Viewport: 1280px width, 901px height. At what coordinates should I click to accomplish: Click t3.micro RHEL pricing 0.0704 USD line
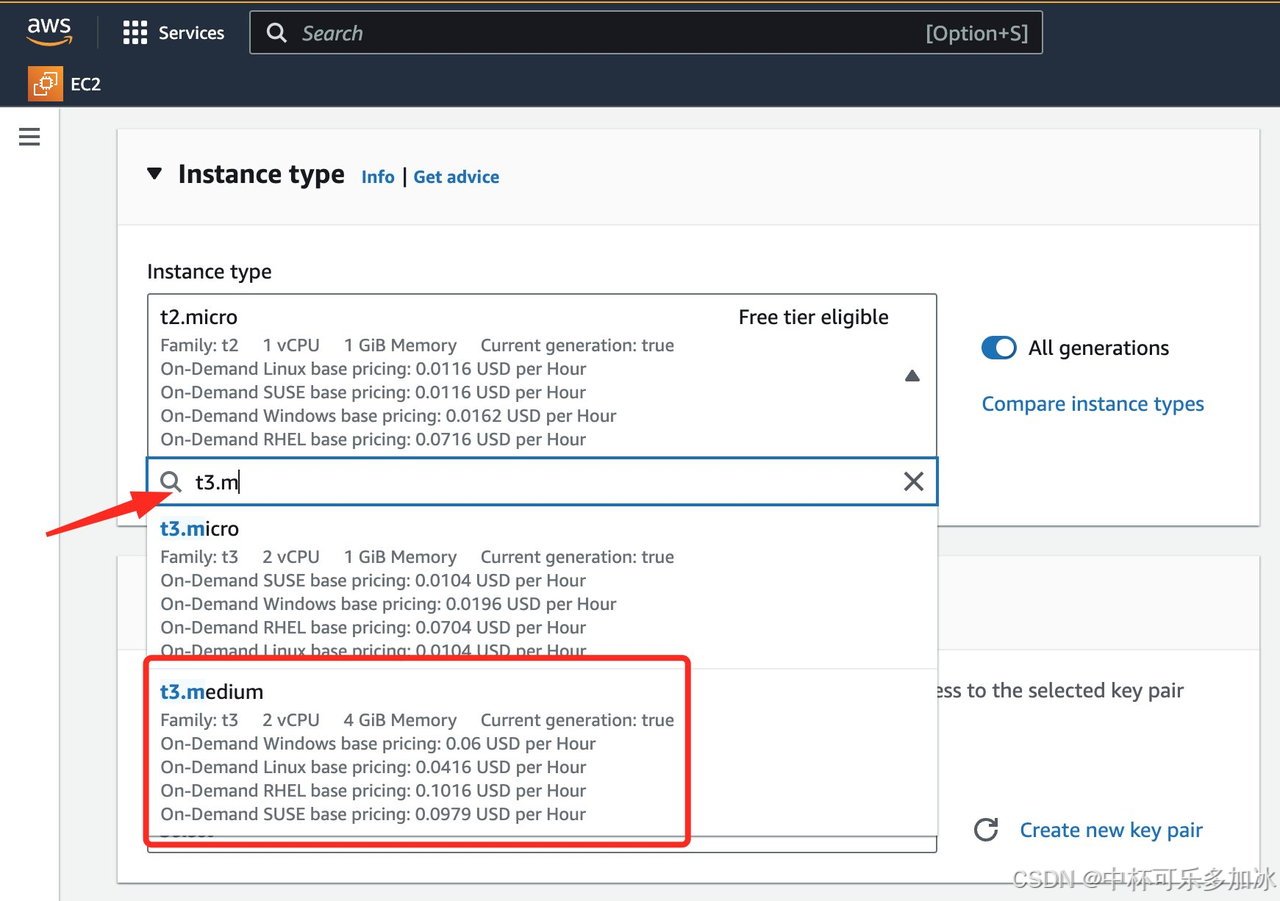point(373,627)
